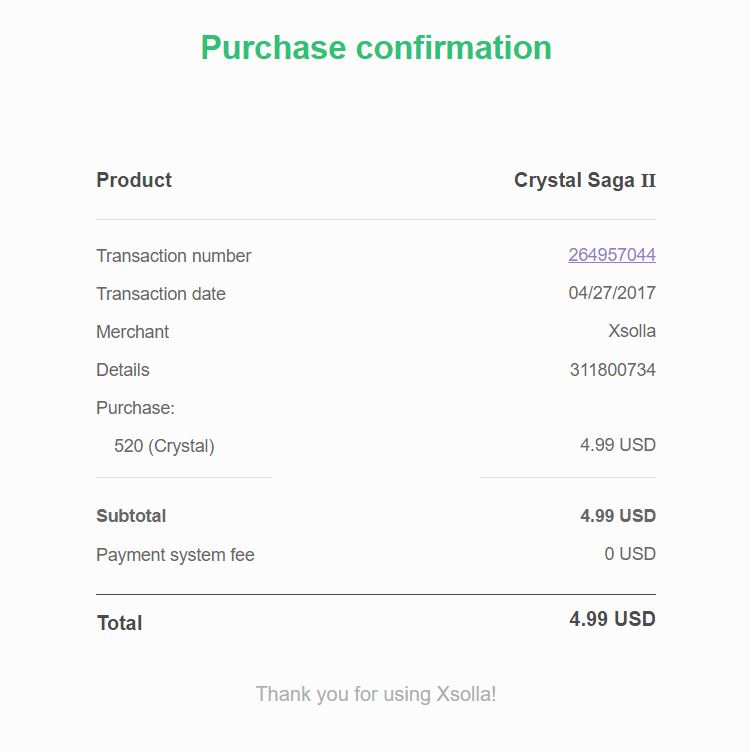Select the date 04/27/2017
Viewport: 750px width, 752px height.
tap(612, 293)
